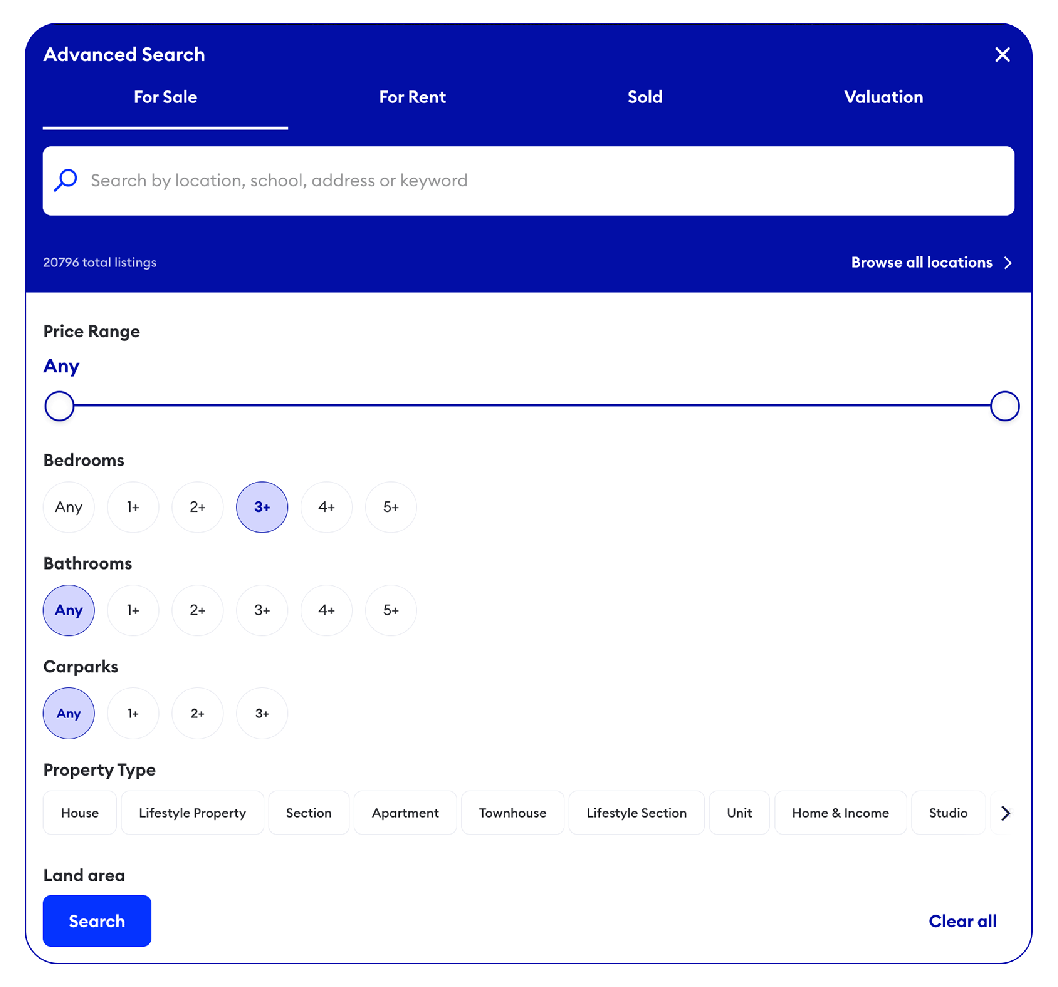Toggle the House property type
1058x987 pixels.
[x=80, y=813]
